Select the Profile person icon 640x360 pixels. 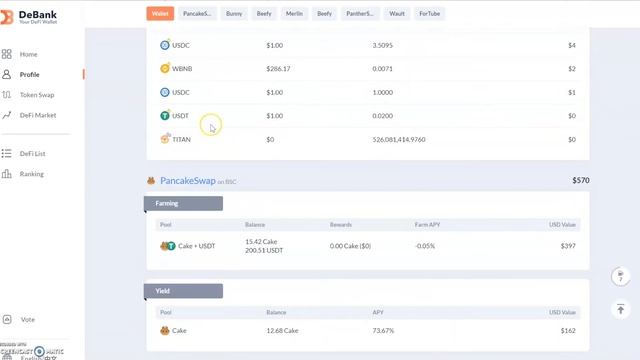pos(7,74)
